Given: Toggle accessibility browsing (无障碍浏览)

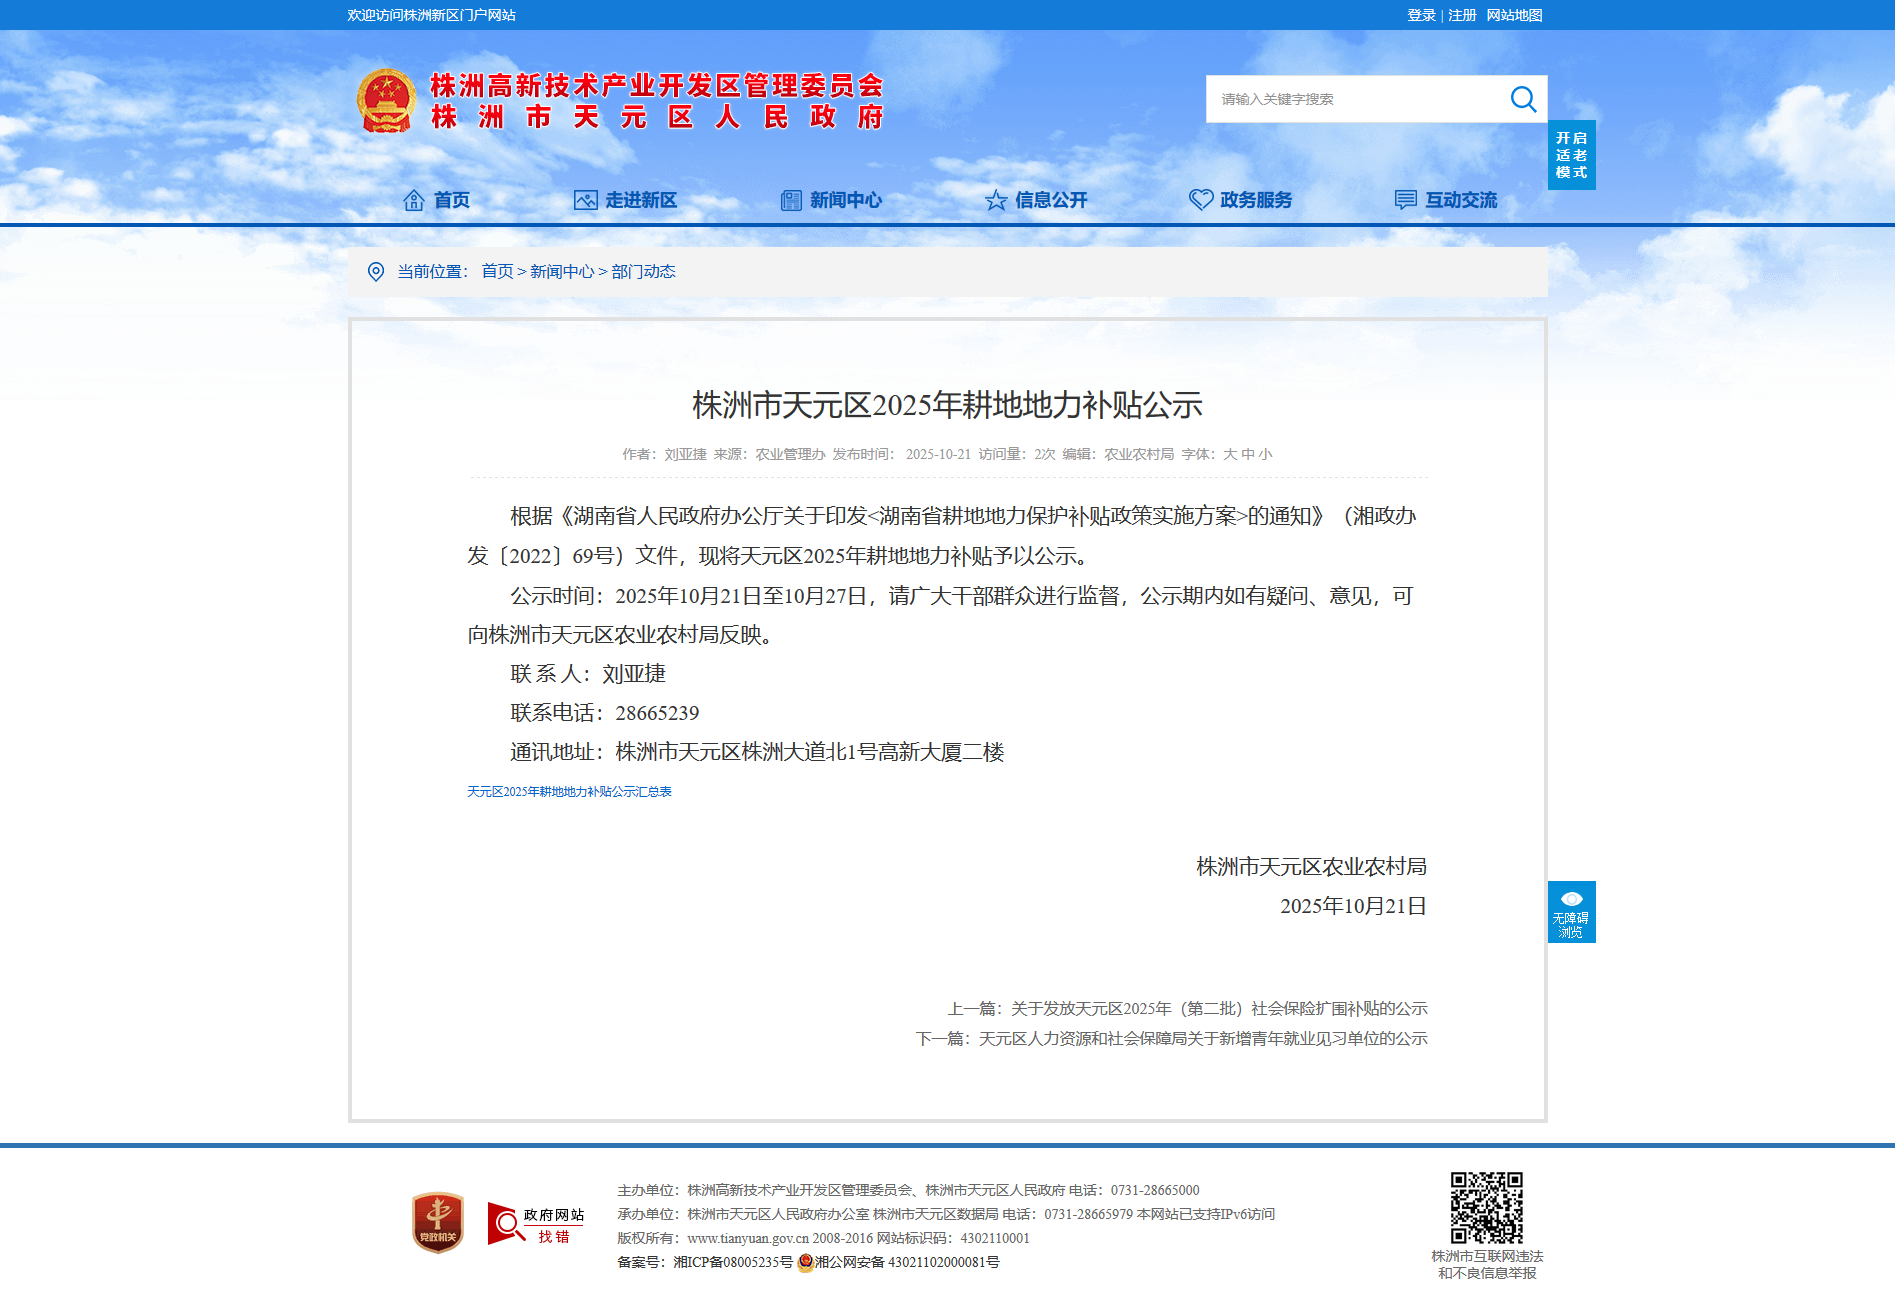Looking at the screenshot, I should tap(1571, 912).
